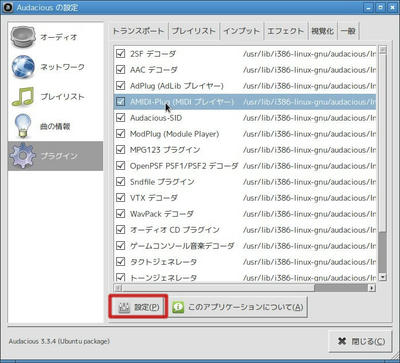Select the タクトジェネレータ row name
The image size is (400, 363).
pos(163,262)
